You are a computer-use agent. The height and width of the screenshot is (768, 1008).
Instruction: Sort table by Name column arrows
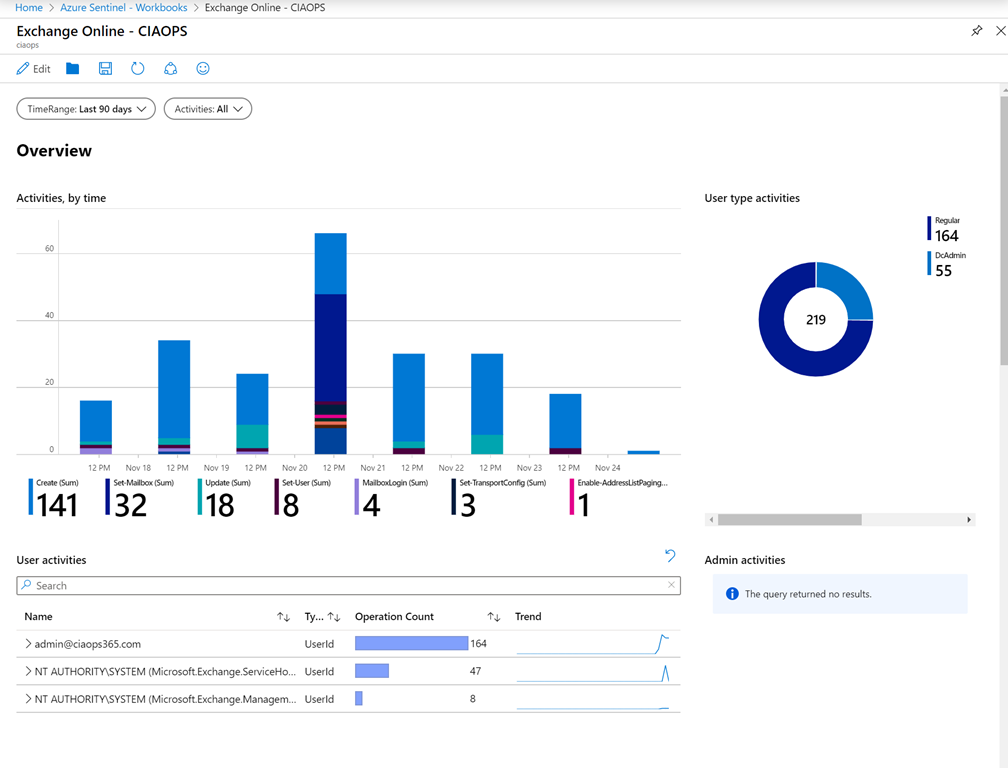(283, 617)
